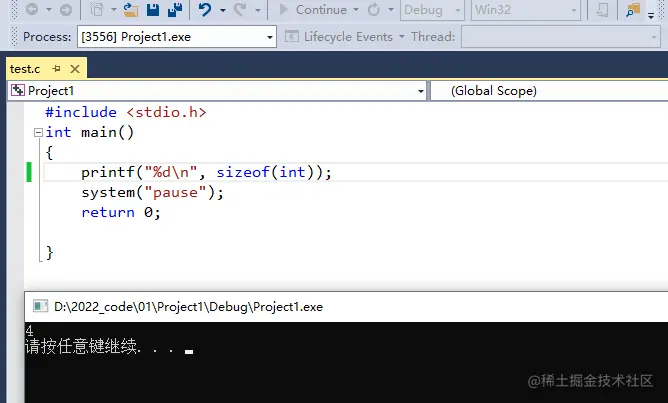The height and width of the screenshot is (403, 668).
Task: Open the Debug configuration dropdown
Action: 432,10
